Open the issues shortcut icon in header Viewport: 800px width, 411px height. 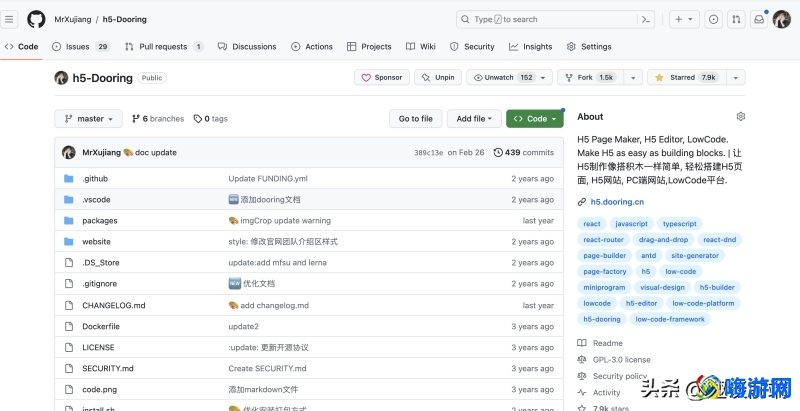coord(713,19)
